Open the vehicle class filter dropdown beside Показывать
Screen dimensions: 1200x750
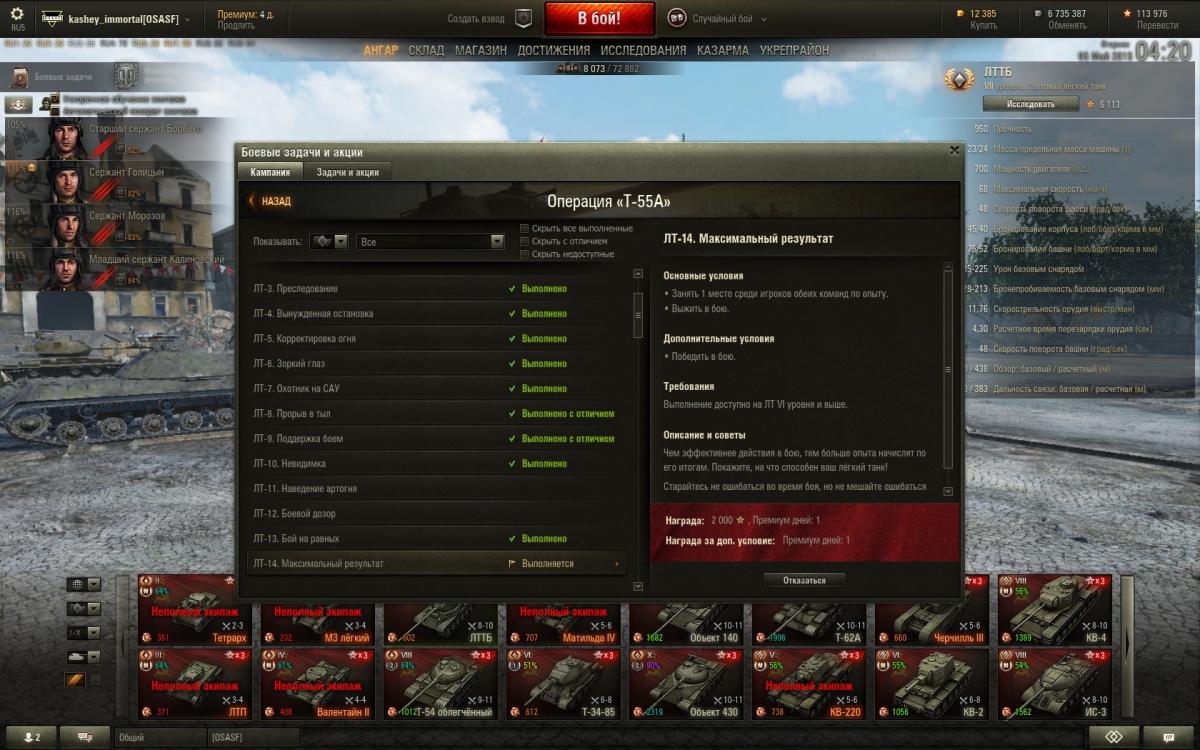[328, 242]
